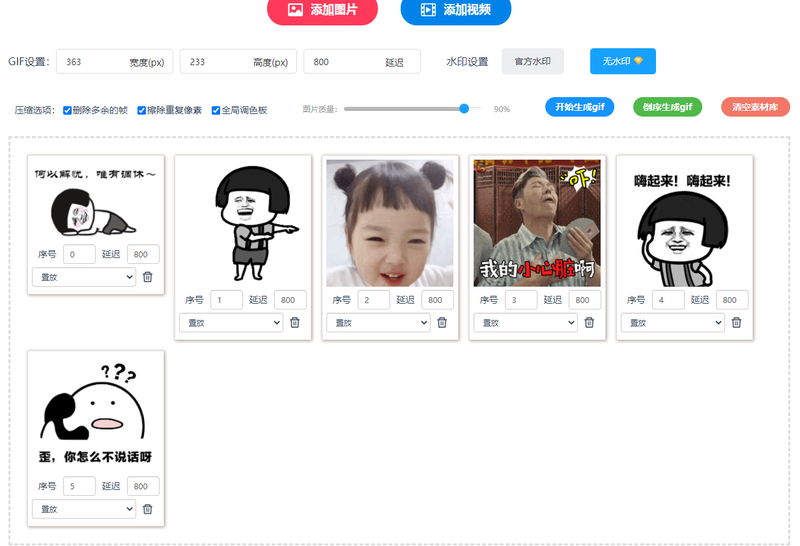Open the dropdown on frame 4 card
800x546 pixels.
pos(673,323)
